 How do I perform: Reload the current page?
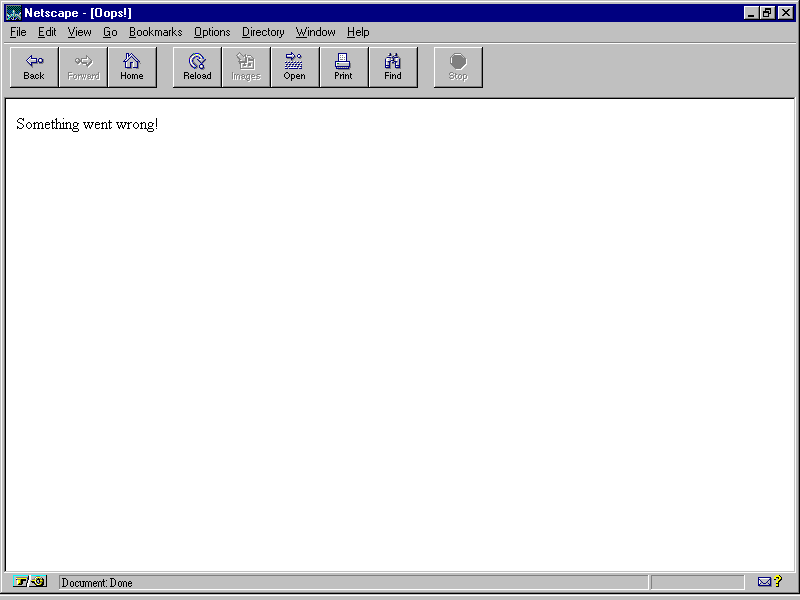(x=197, y=67)
